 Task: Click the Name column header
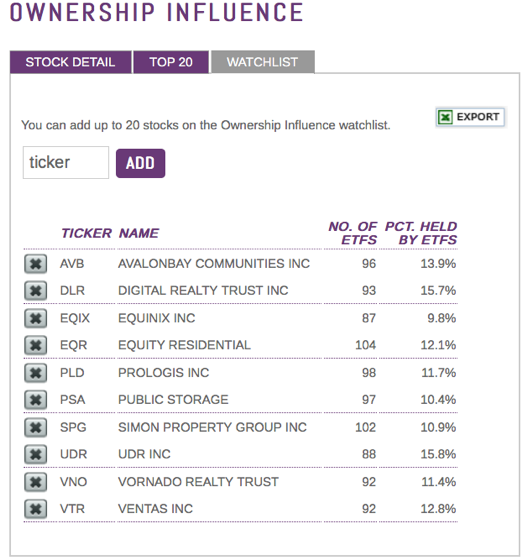139,233
